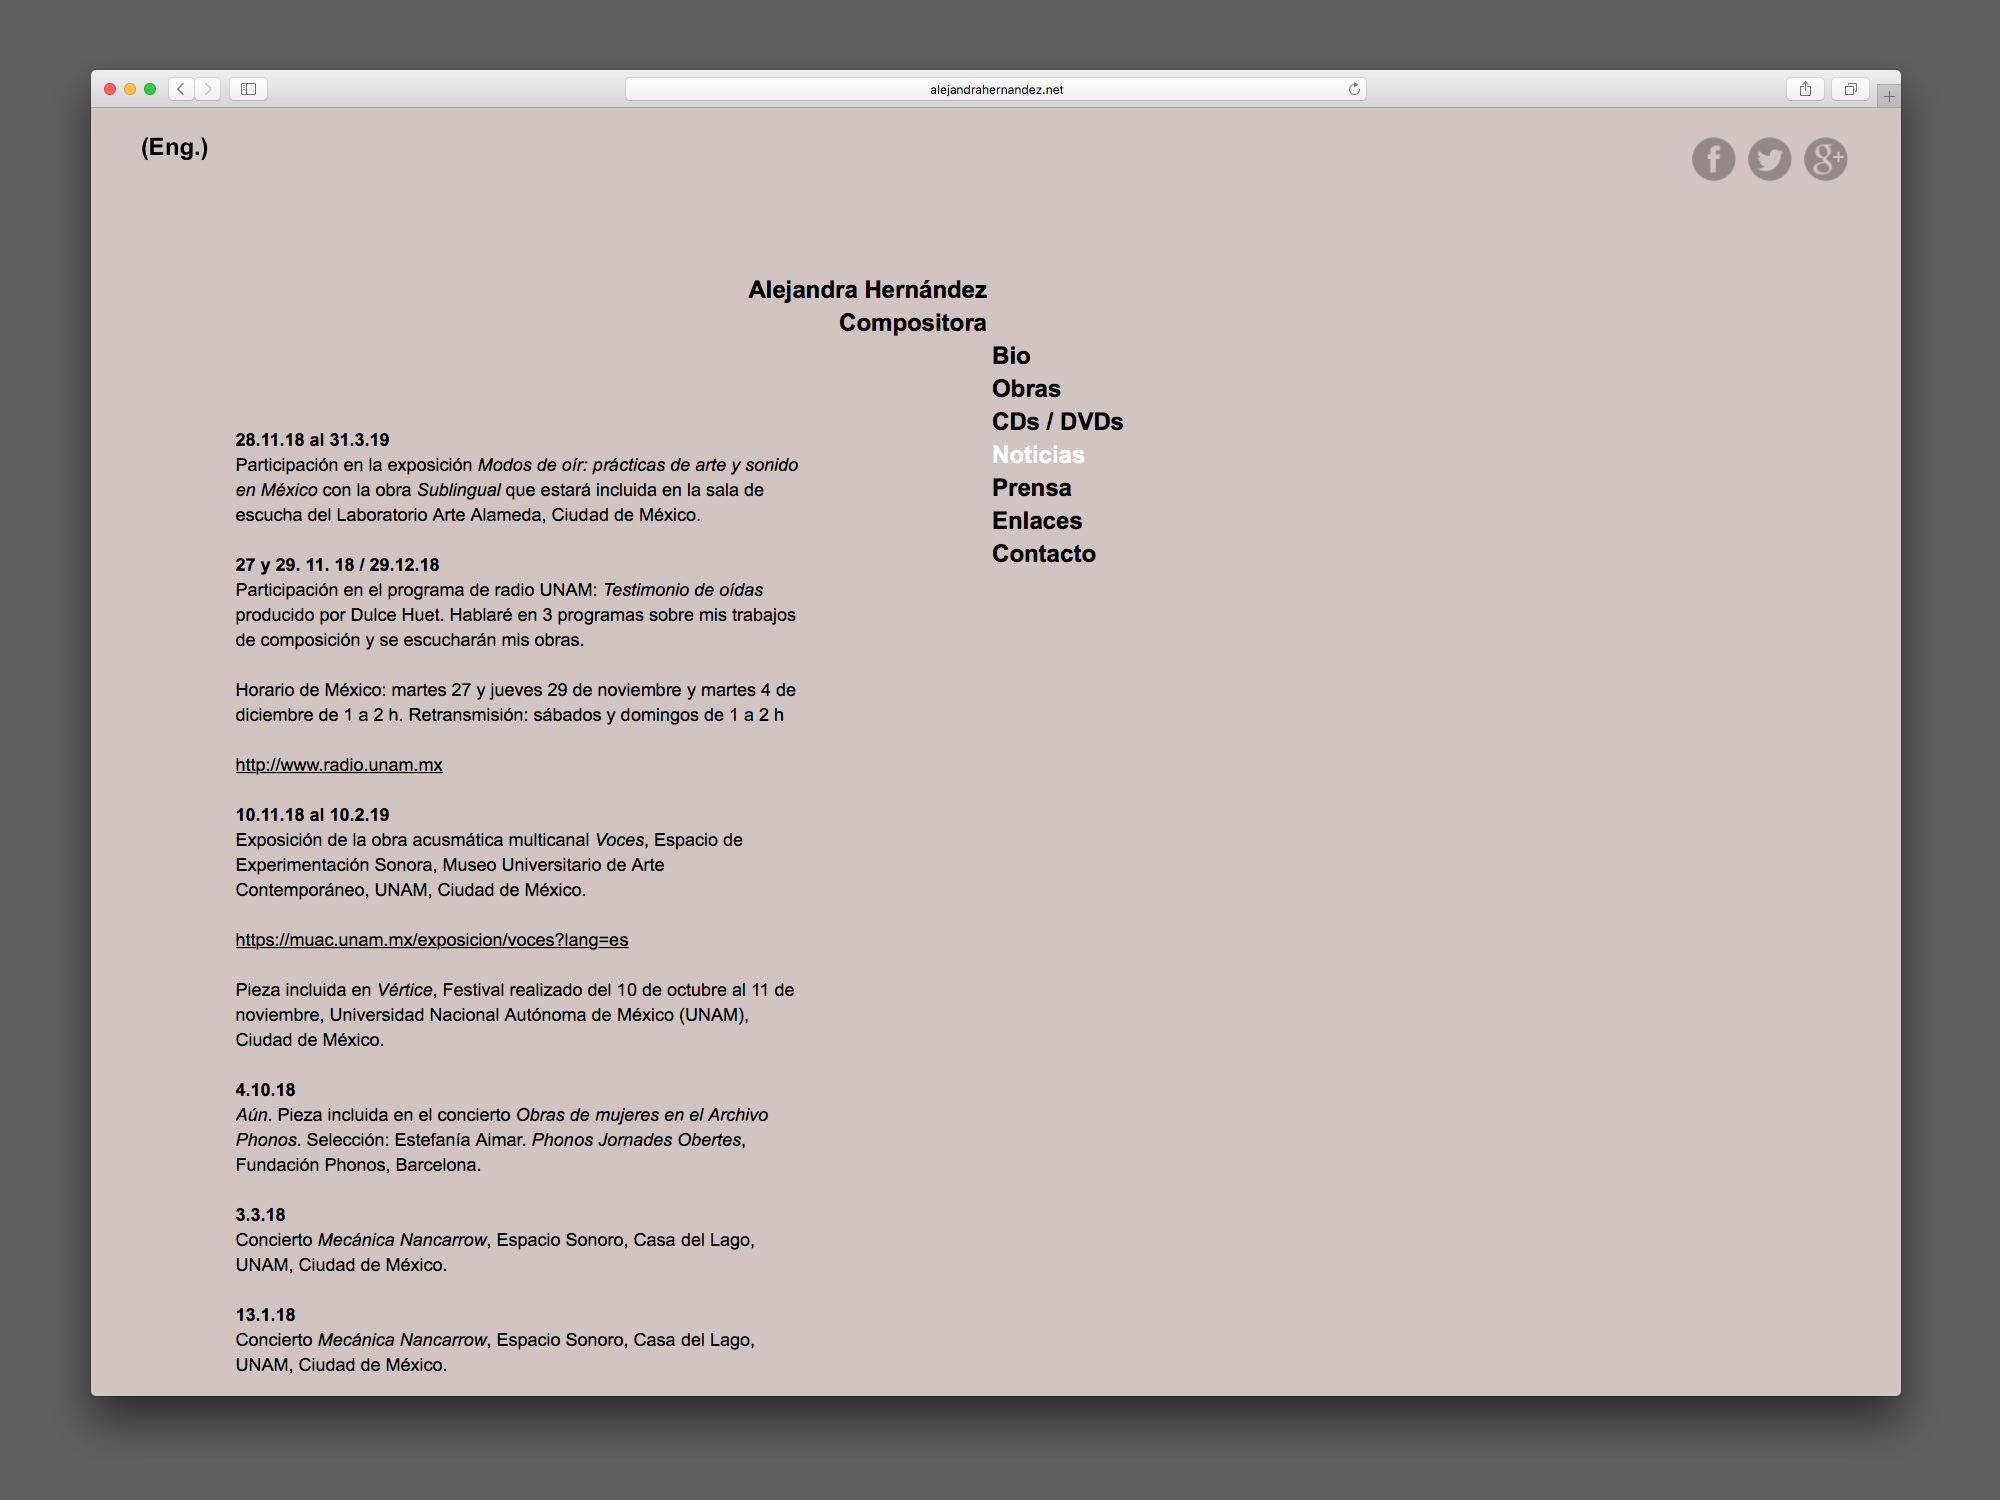
Task: Go back with the browser back arrow
Action: click(181, 89)
